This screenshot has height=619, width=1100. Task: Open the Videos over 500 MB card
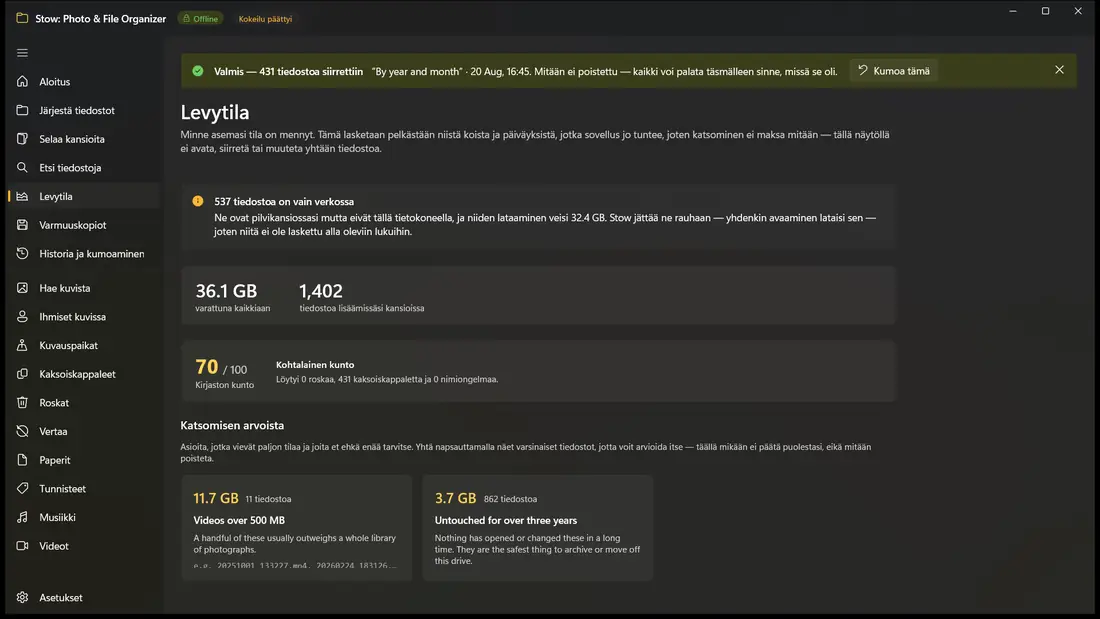pos(297,528)
